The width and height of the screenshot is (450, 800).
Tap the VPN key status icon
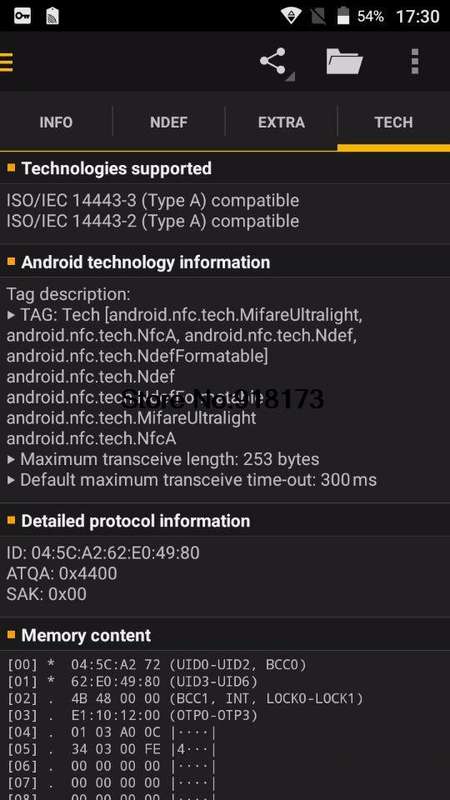pos(22,16)
